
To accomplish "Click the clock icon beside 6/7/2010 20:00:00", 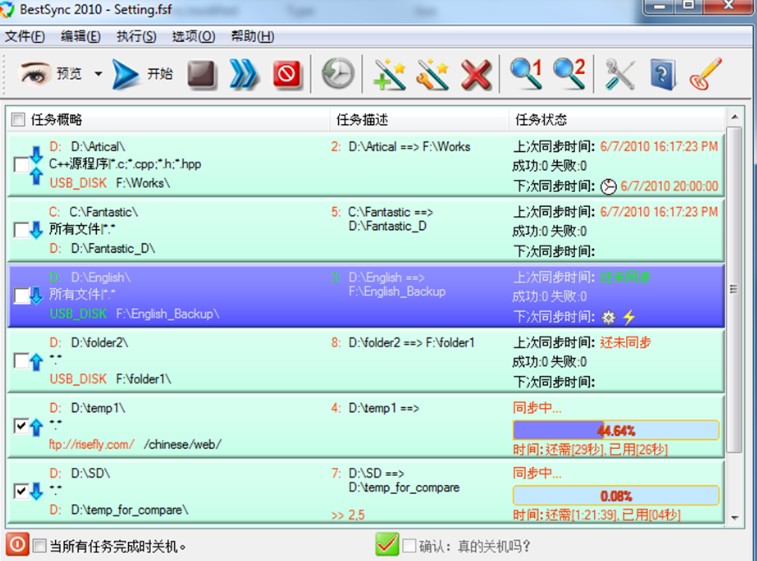I will [608, 186].
